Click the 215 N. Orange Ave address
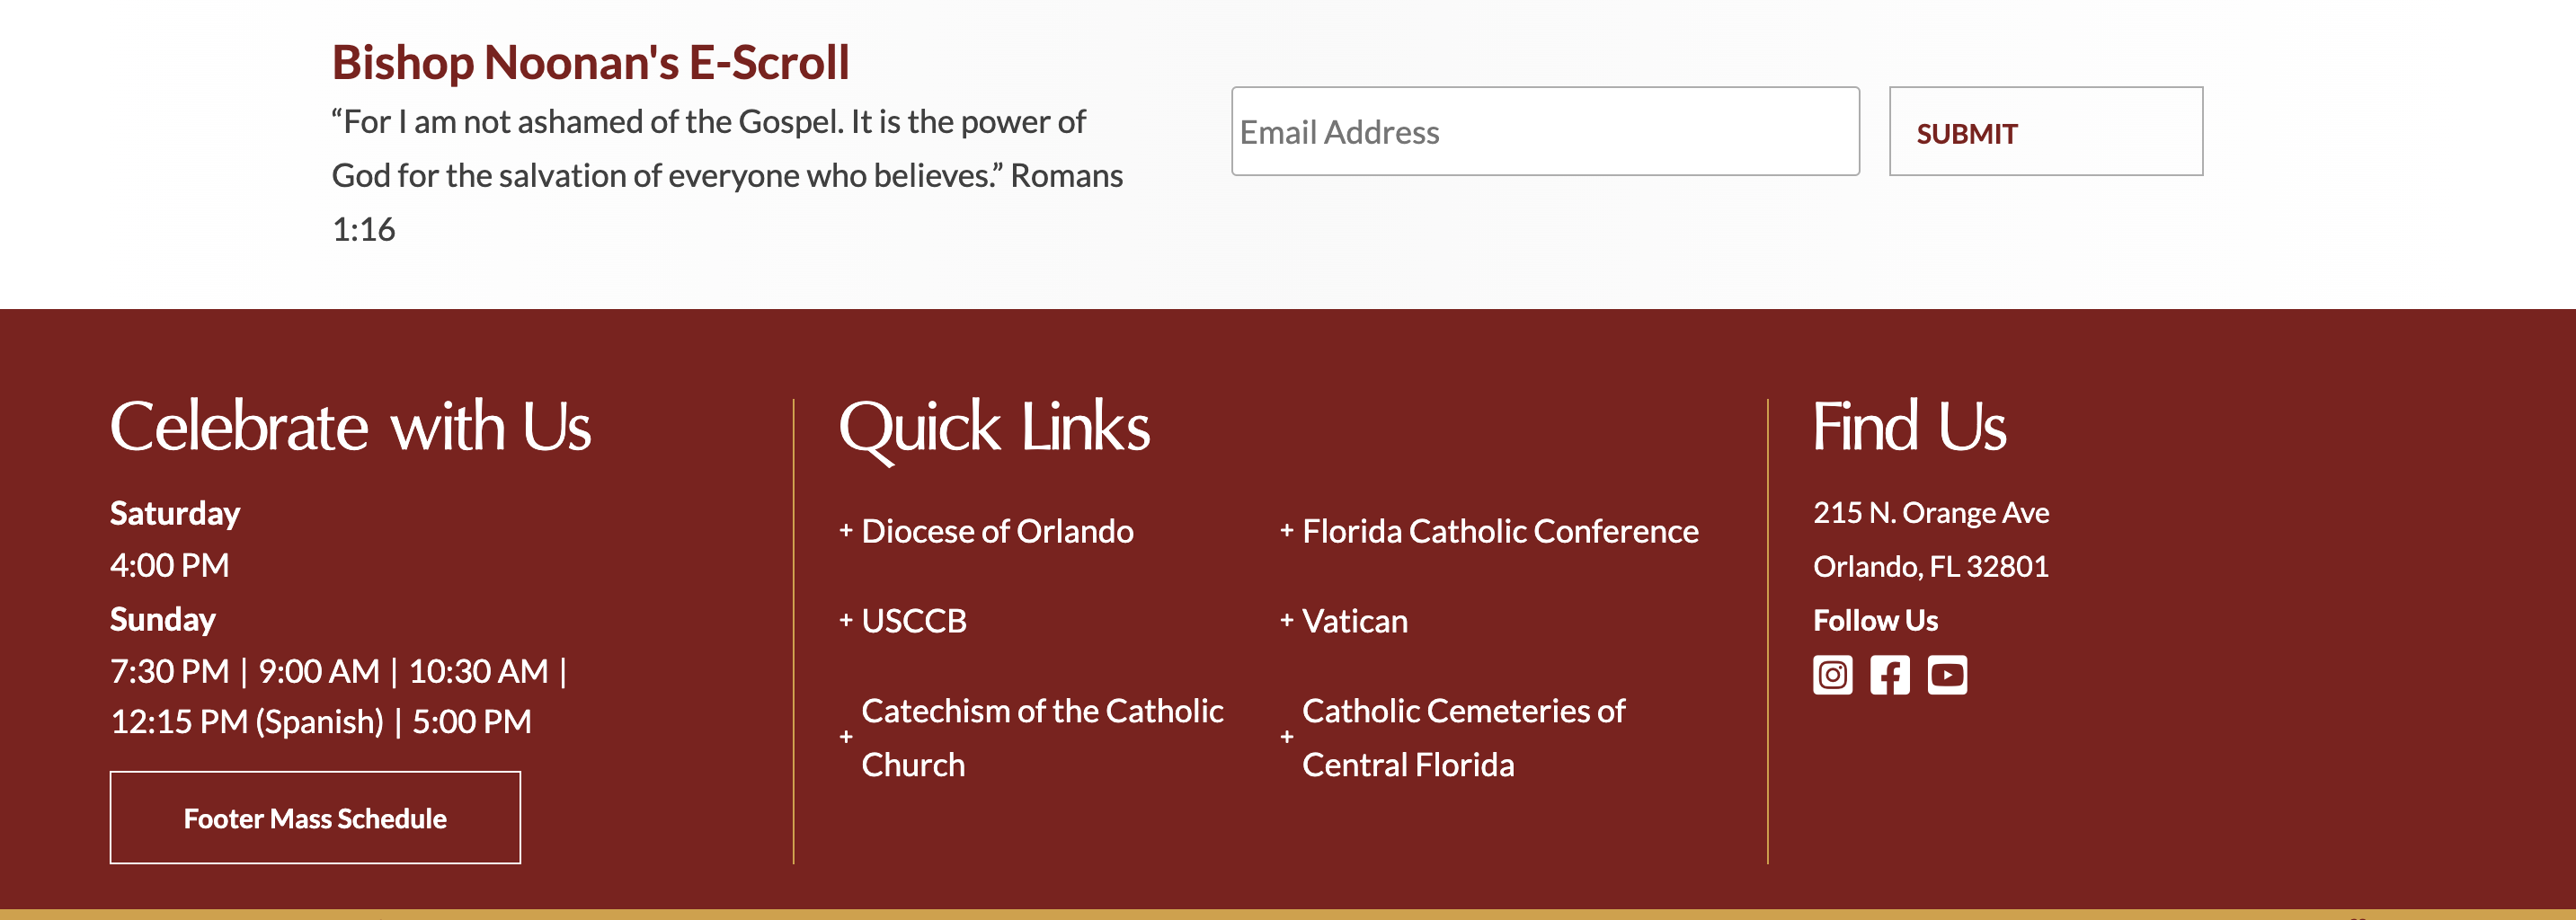The width and height of the screenshot is (2576, 920). pyautogui.click(x=1931, y=513)
